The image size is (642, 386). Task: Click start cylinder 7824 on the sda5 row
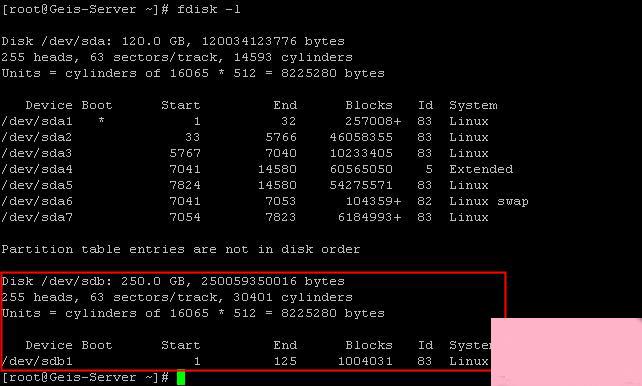point(185,185)
